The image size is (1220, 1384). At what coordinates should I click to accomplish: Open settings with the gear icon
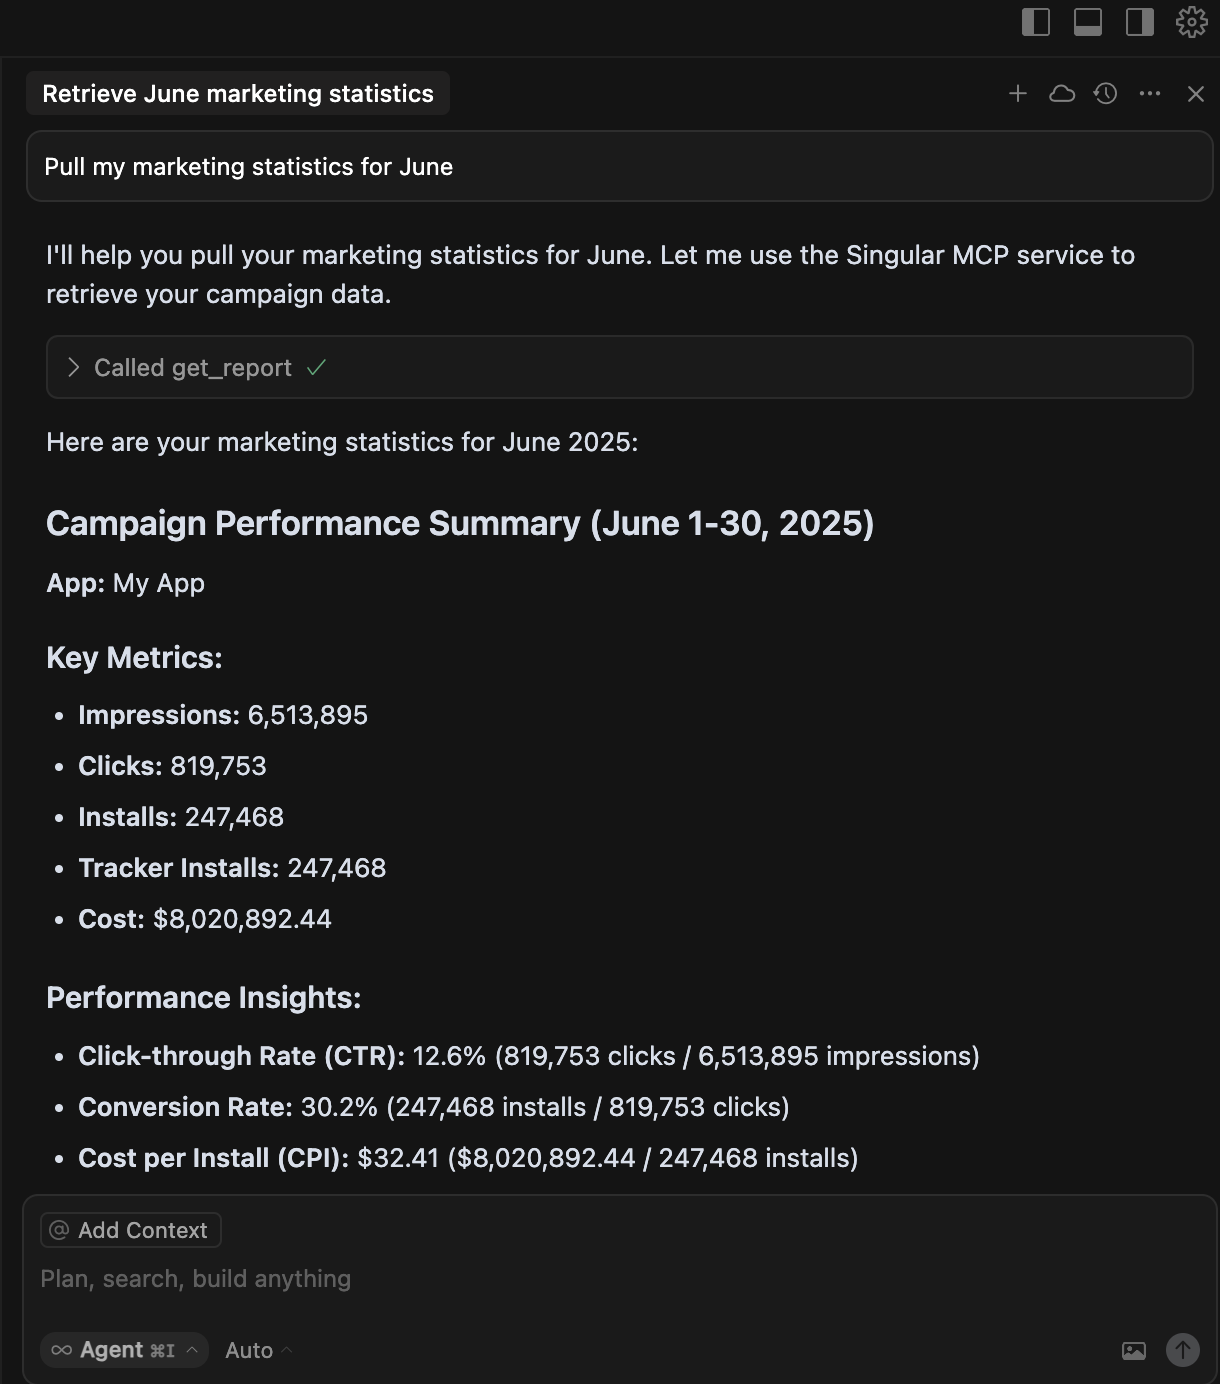(x=1192, y=22)
